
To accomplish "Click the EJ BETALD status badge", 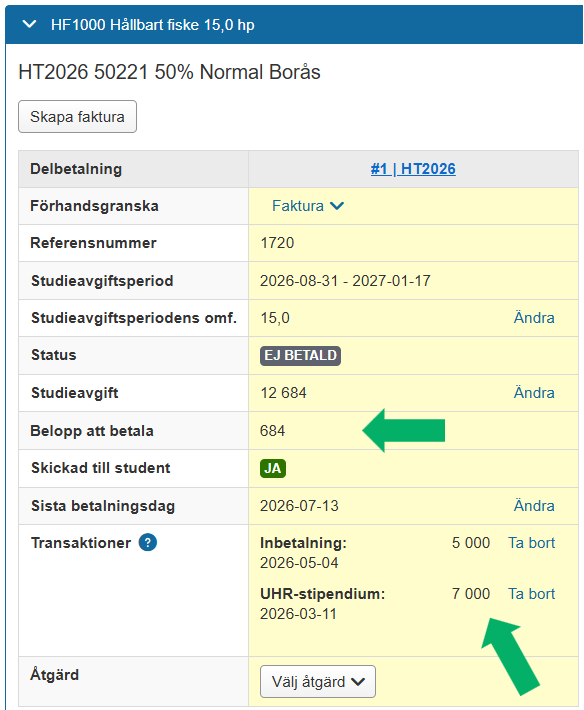I will 300,355.
